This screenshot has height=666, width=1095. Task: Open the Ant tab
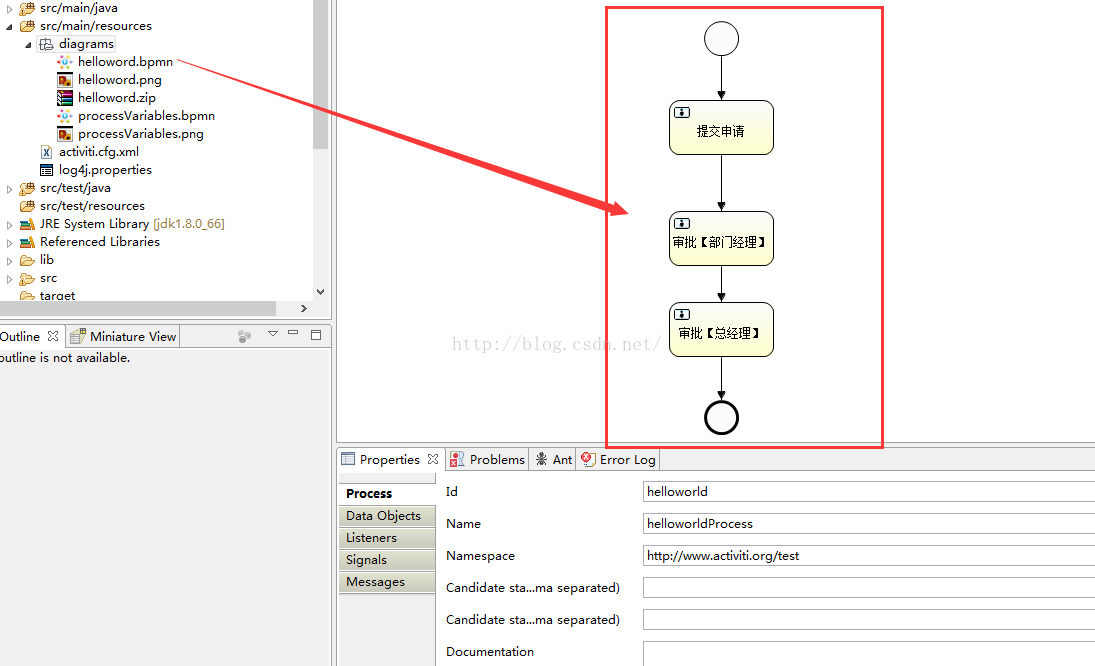pyautogui.click(x=554, y=459)
